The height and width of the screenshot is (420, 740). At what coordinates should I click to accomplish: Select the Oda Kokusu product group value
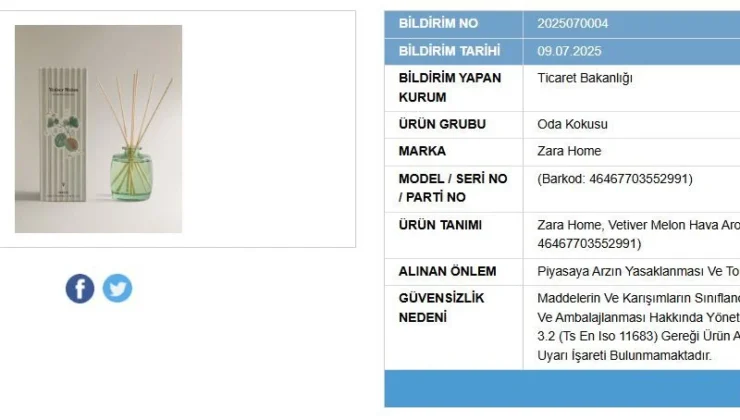572,124
